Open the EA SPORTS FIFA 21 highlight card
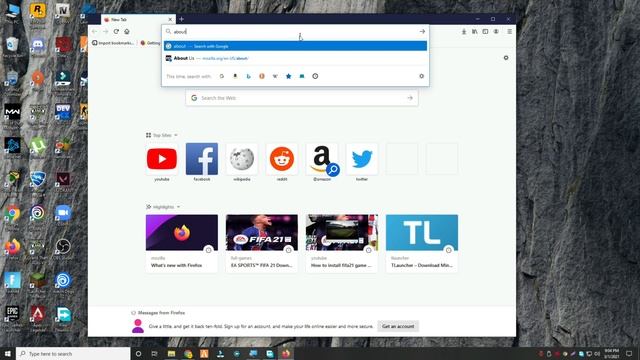Image resolution: width=640 pixels, height=360 pixels. pyautogui.click(x=262, y=243)
